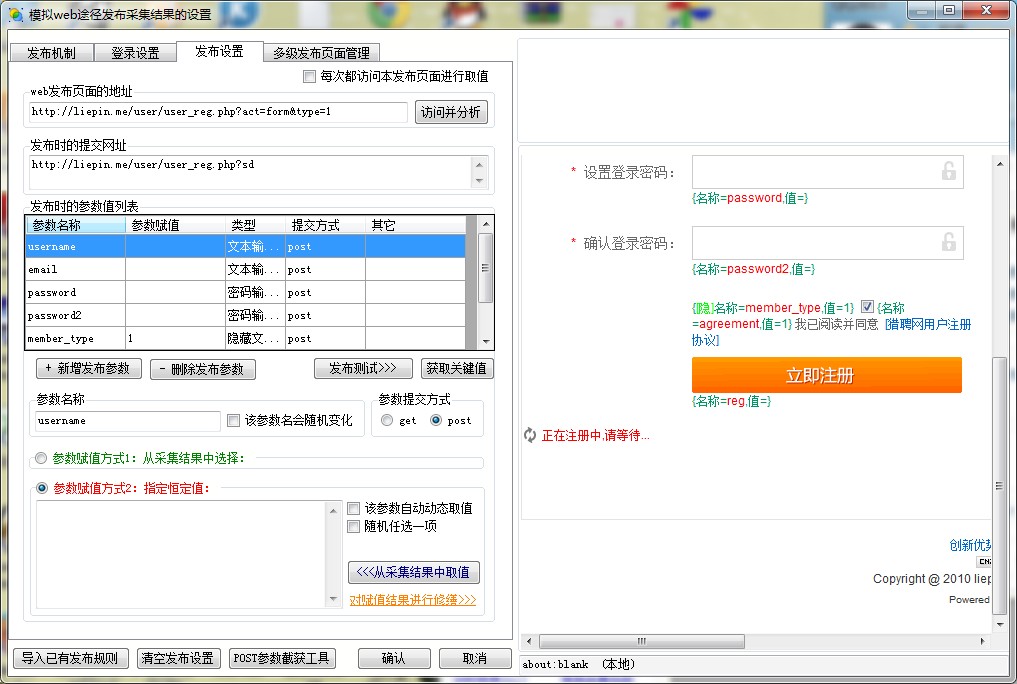Click the refresh icon beside registering message
The height and width of the screenshot is (684, 1017).
pyautogui.click(x=530, y=435)
